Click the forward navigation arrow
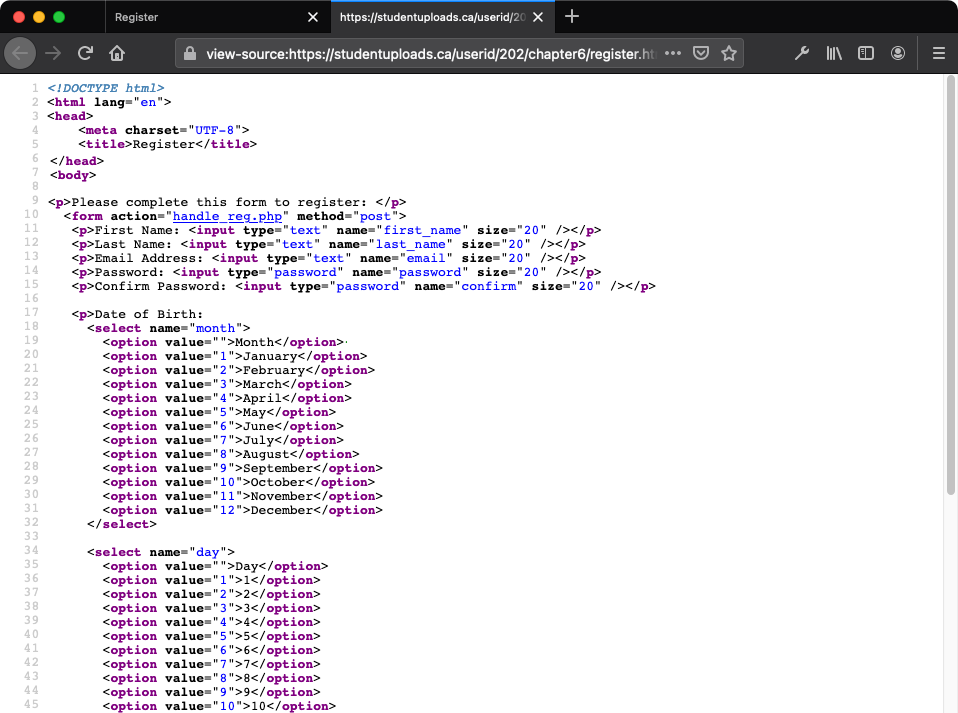958x713 pixels. coord(53,54)
